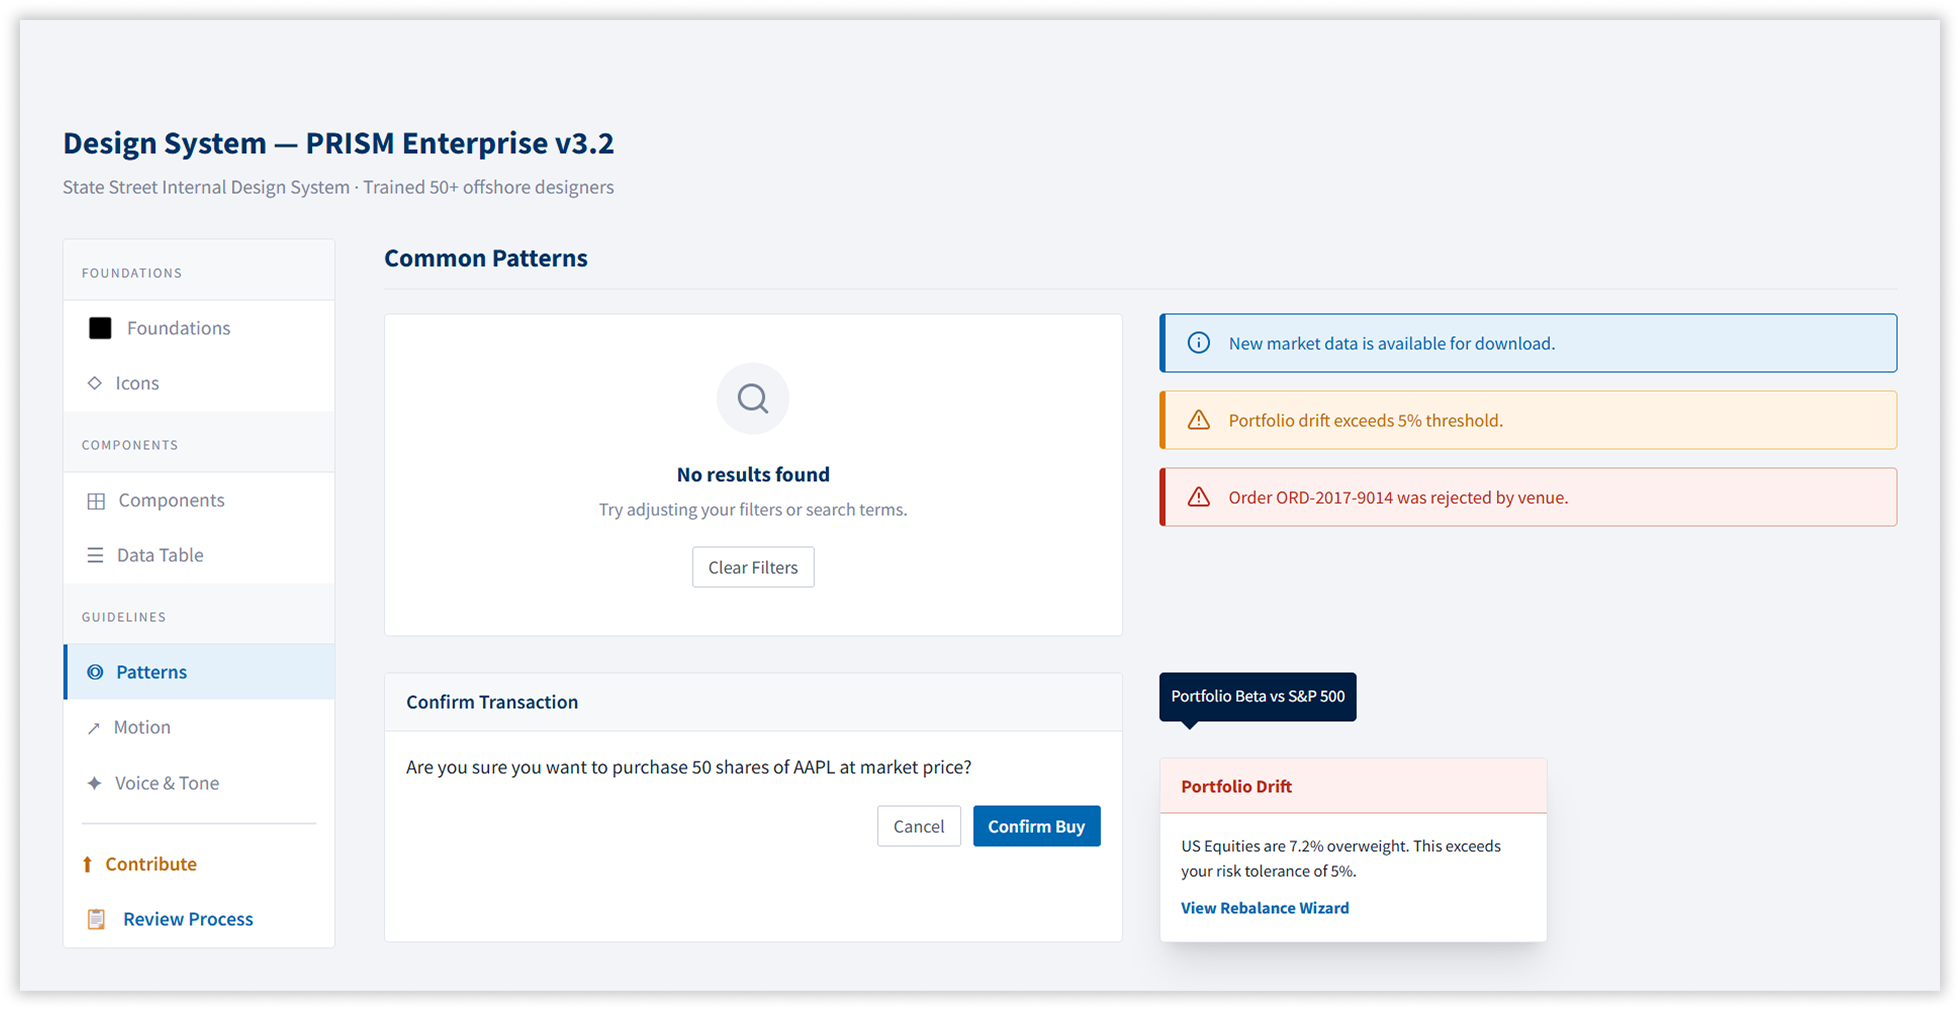Screen dimensions: 1960x1011
Task: Open the Motion guidelines page
Action: pos(142,727)
